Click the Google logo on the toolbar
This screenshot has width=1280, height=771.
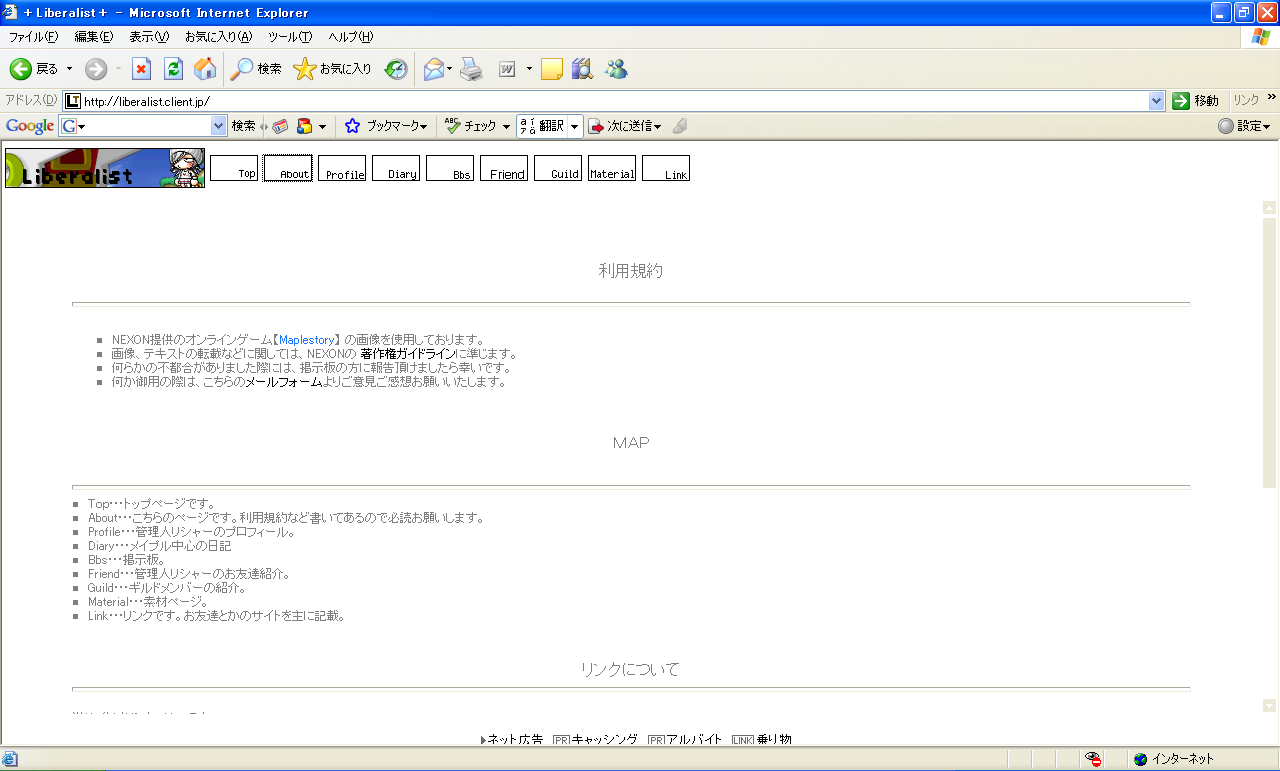(x=30, y=126)
